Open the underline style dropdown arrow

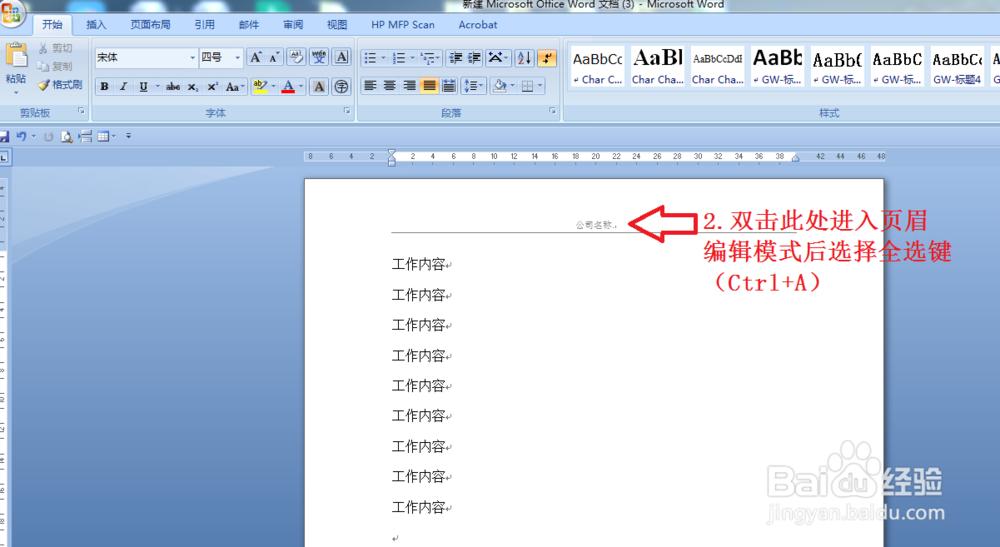tap(157, 87)
